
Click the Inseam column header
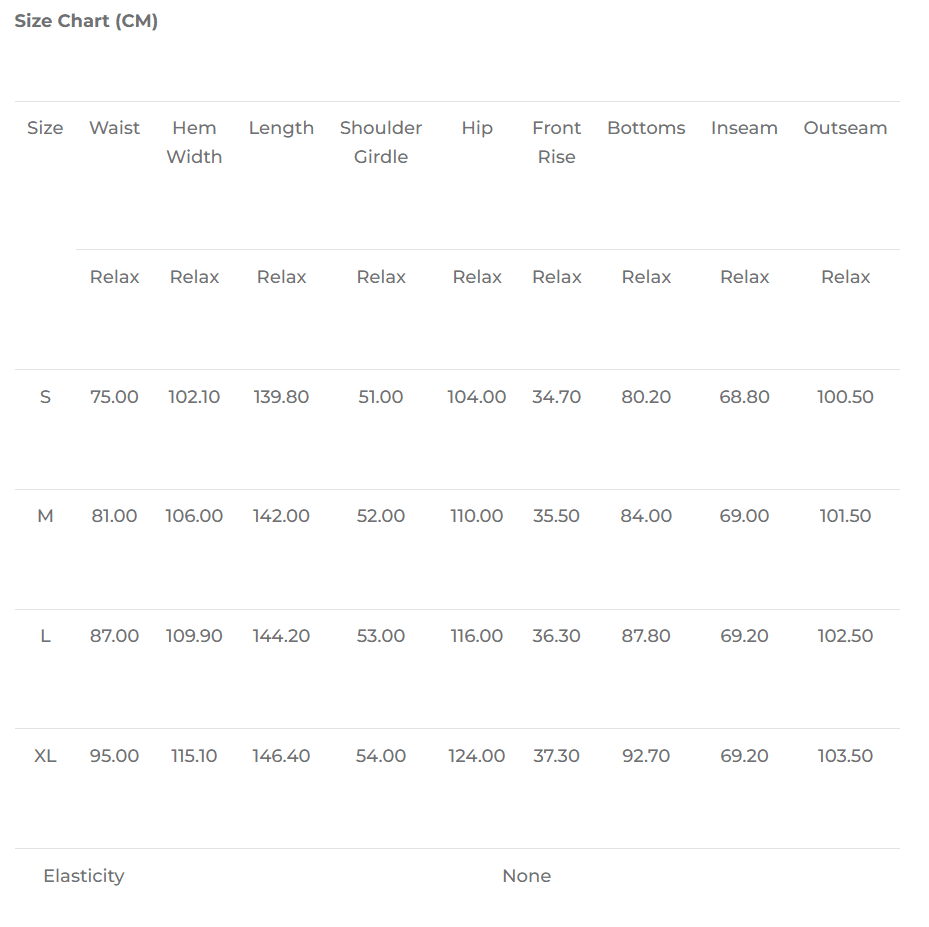pos(744,127)
